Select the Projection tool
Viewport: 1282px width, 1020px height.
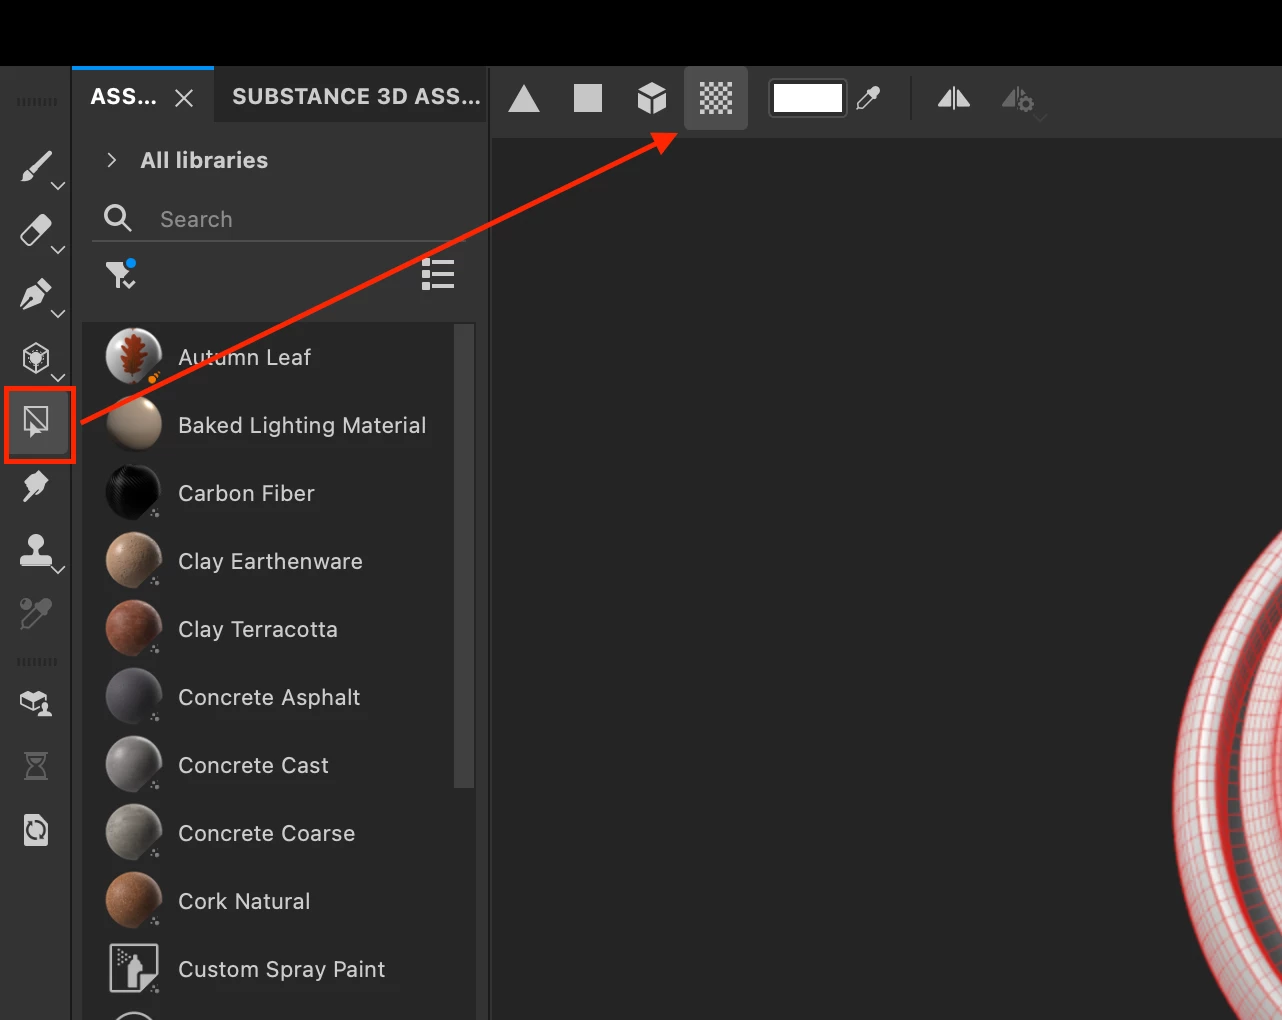point(35,294)
